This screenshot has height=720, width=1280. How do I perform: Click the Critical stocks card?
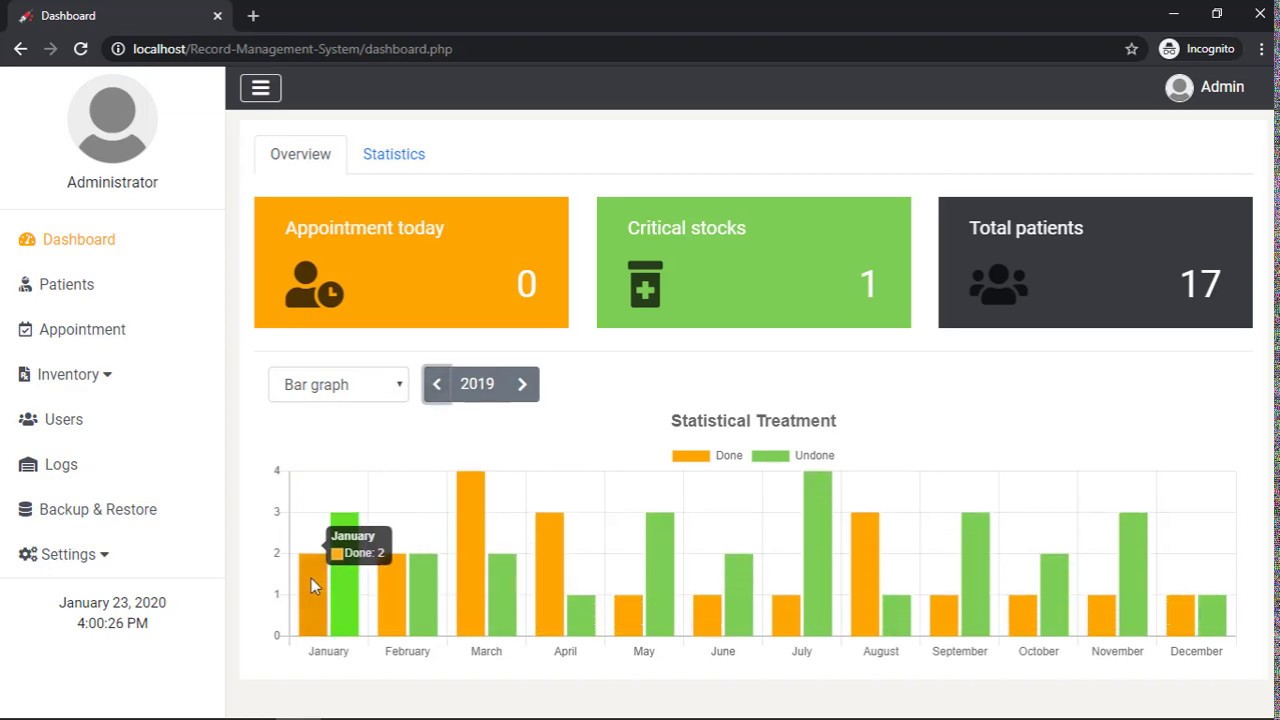point(754,262)
